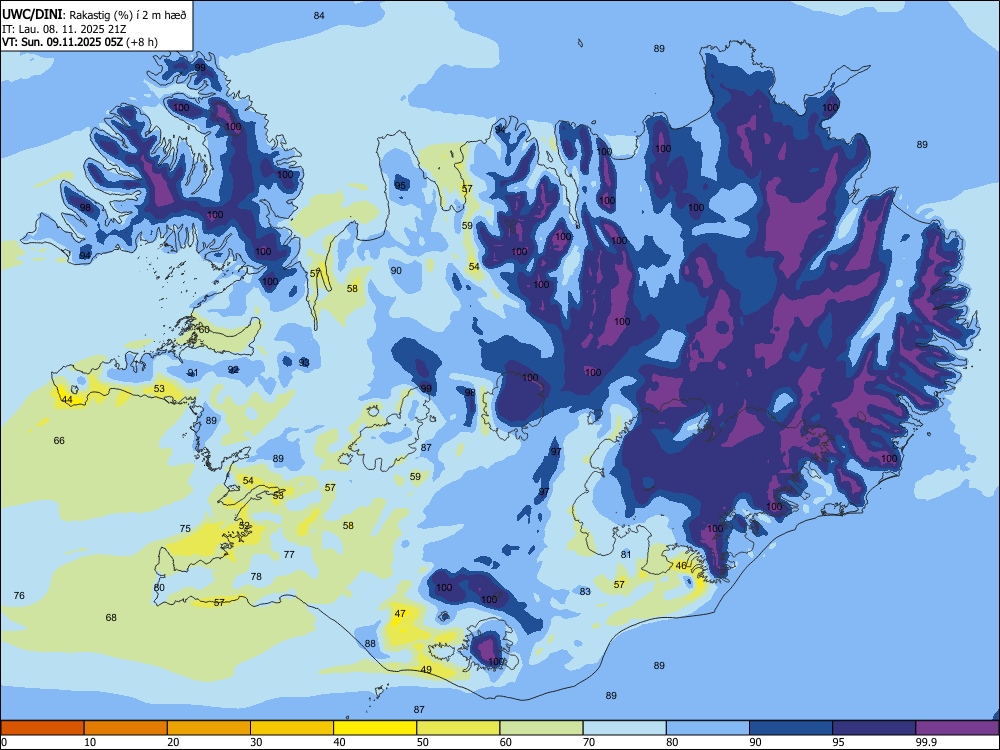Click the '75' humidity value on the map
Image resolution: width=1000 pixels, height=750 pixels.
(185, 528)
